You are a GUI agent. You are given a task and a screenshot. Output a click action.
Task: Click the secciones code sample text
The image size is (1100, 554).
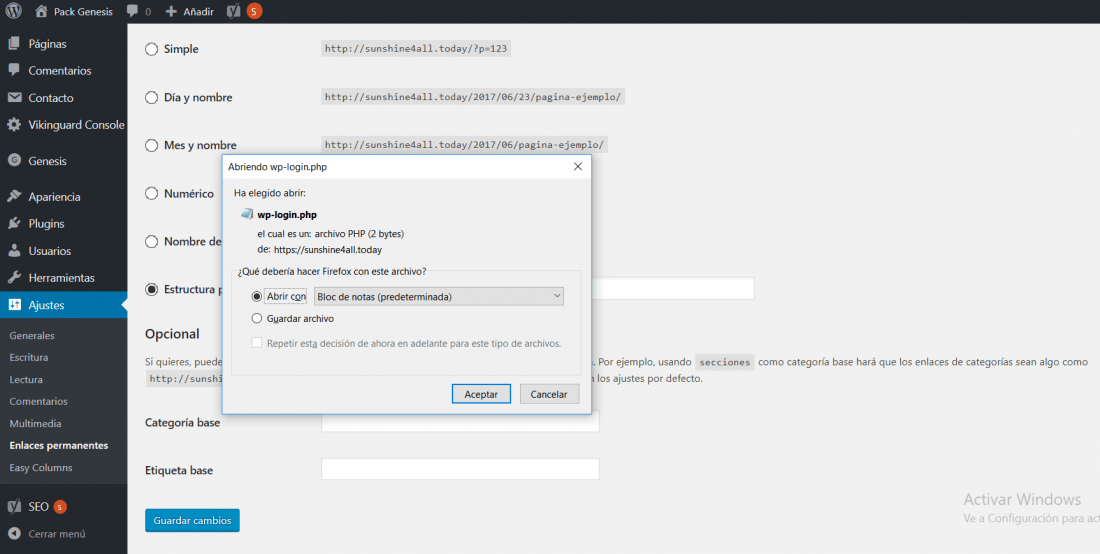pyautogui.click(x=725, y=363)
